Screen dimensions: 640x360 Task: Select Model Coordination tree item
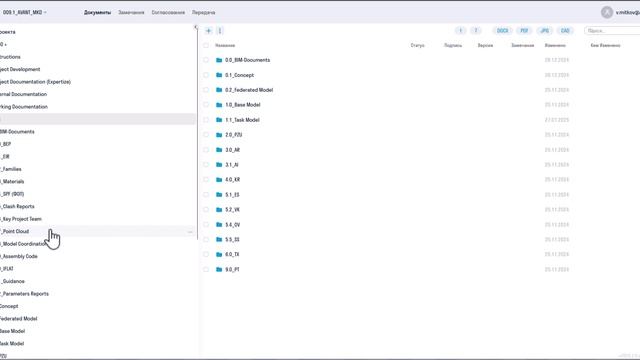coord(24,244)
